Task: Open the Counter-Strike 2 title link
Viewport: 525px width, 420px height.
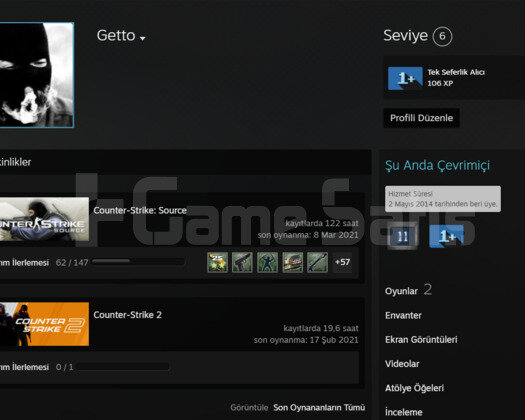Action: 128,315
